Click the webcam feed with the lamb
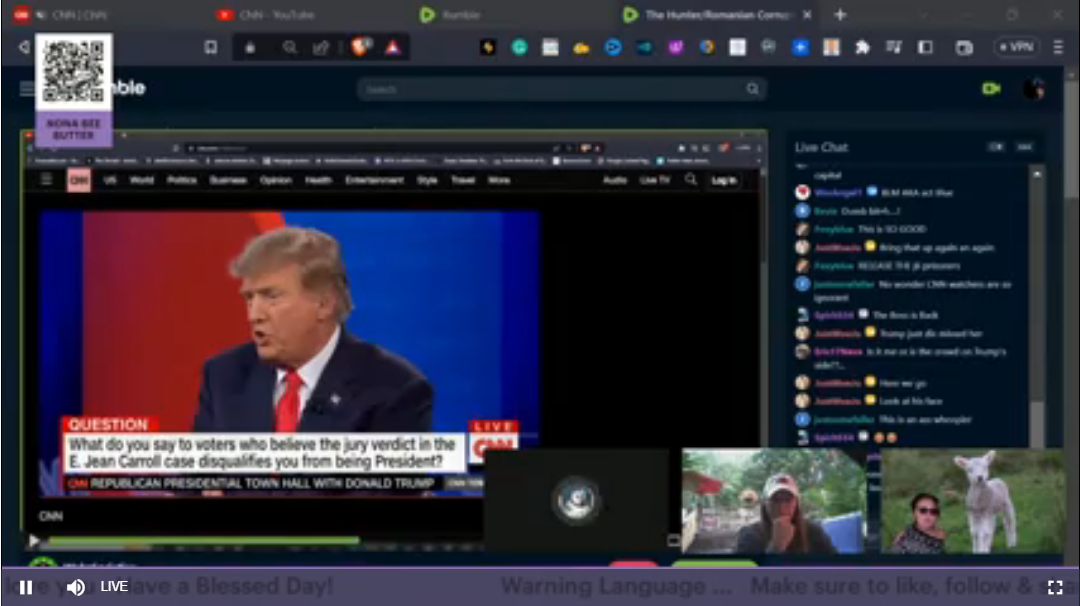Screen dimensions: 1080x606 (973, 501)
